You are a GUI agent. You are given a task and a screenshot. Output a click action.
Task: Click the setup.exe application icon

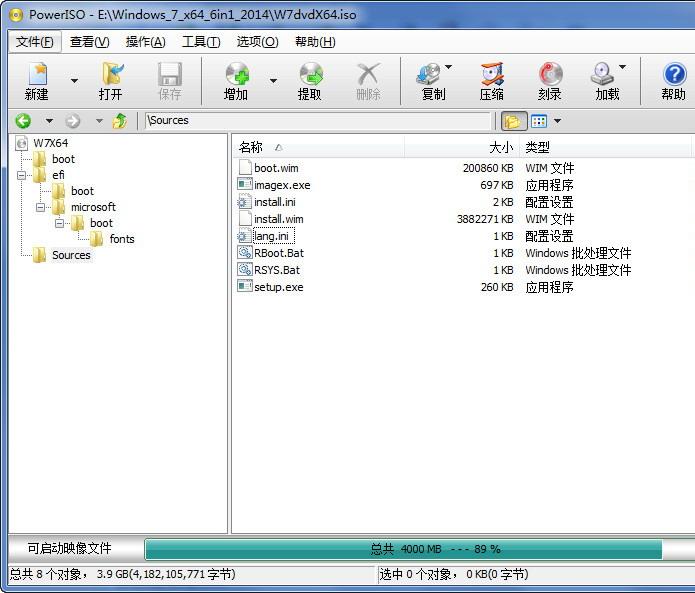point(245,286)
